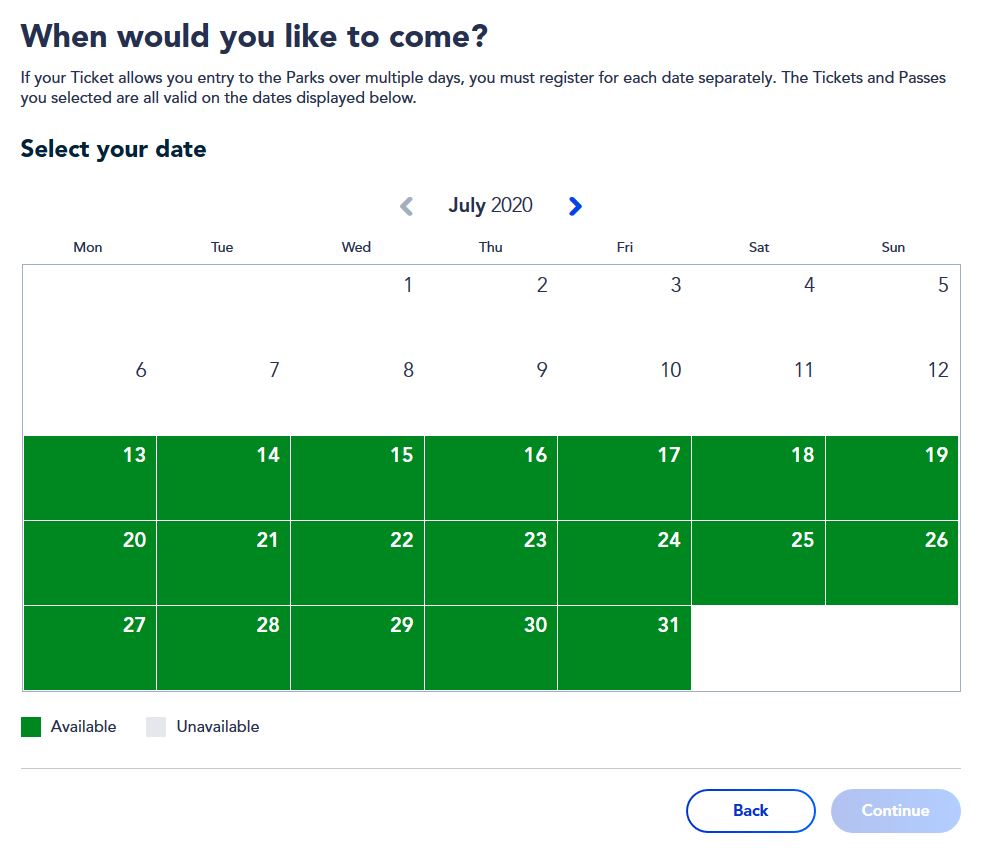
Task: Pick July 22 in the calendar
Action: [357, 563]
